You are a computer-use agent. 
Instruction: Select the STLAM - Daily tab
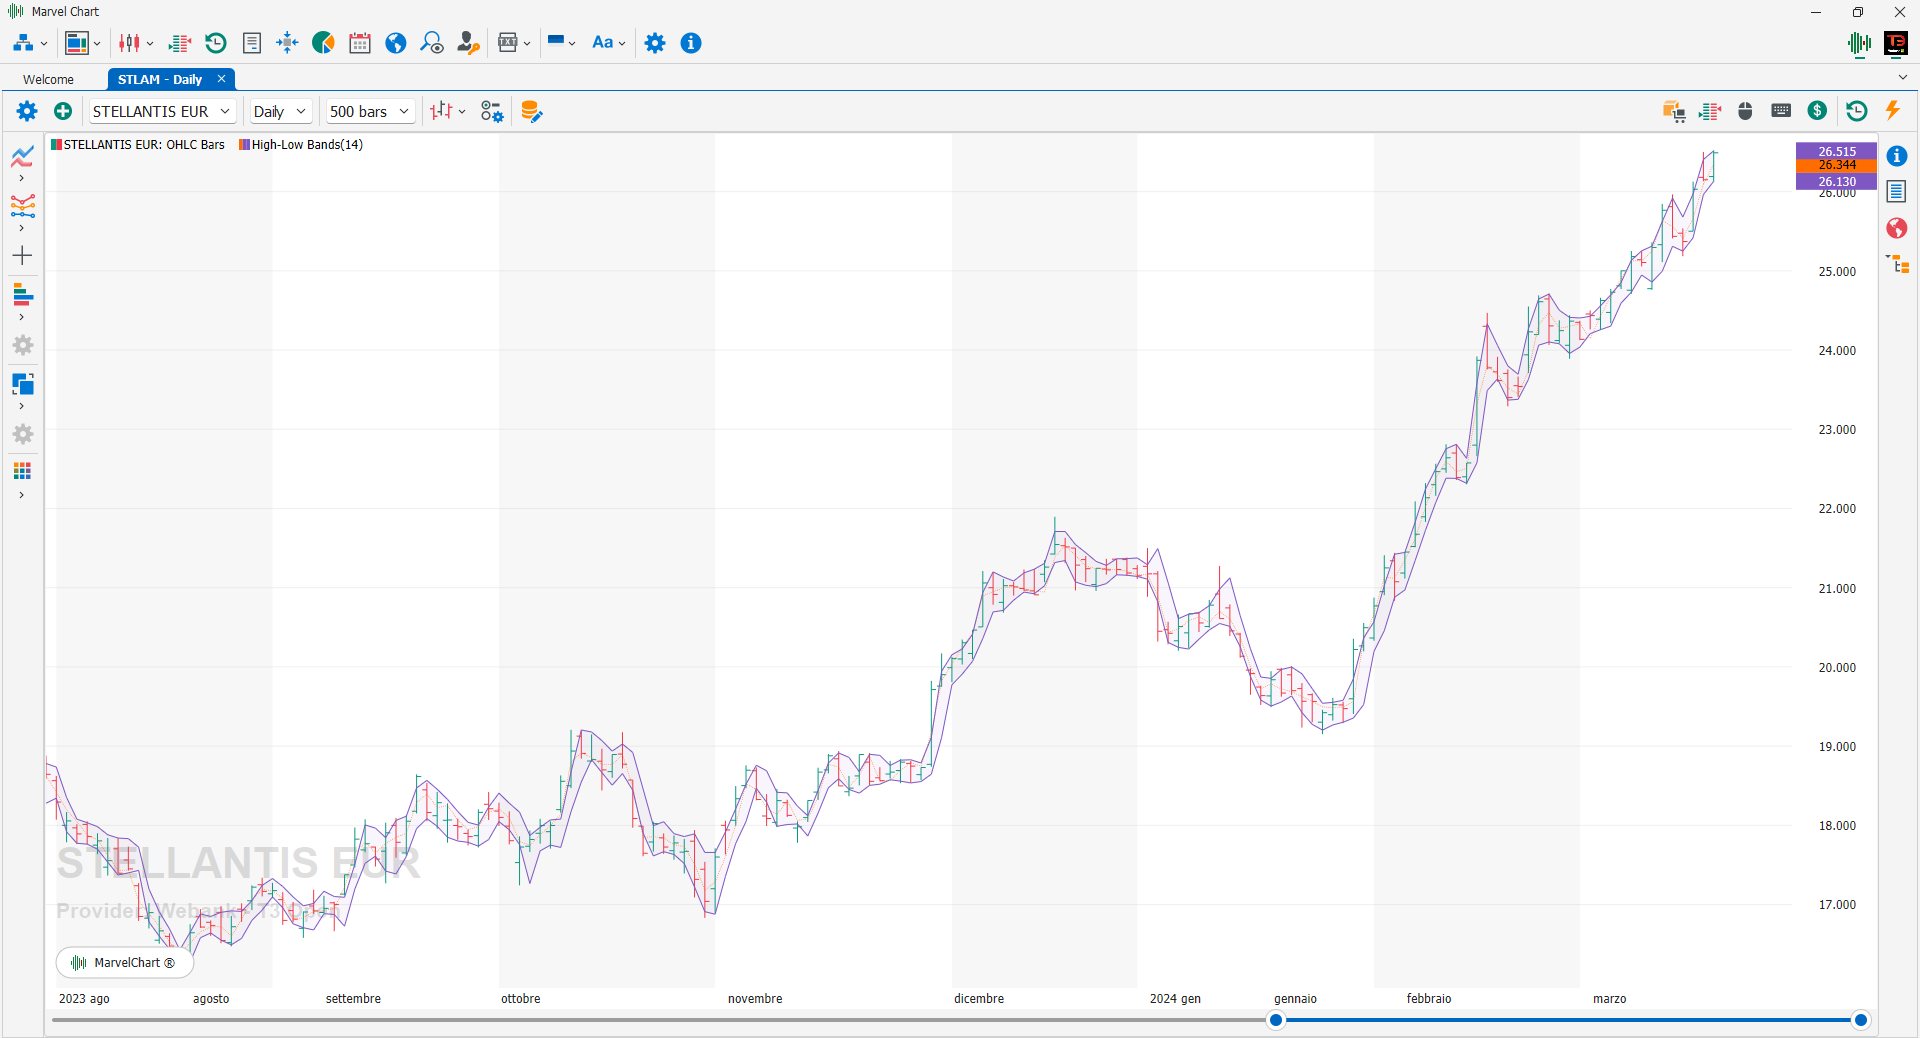160,80
